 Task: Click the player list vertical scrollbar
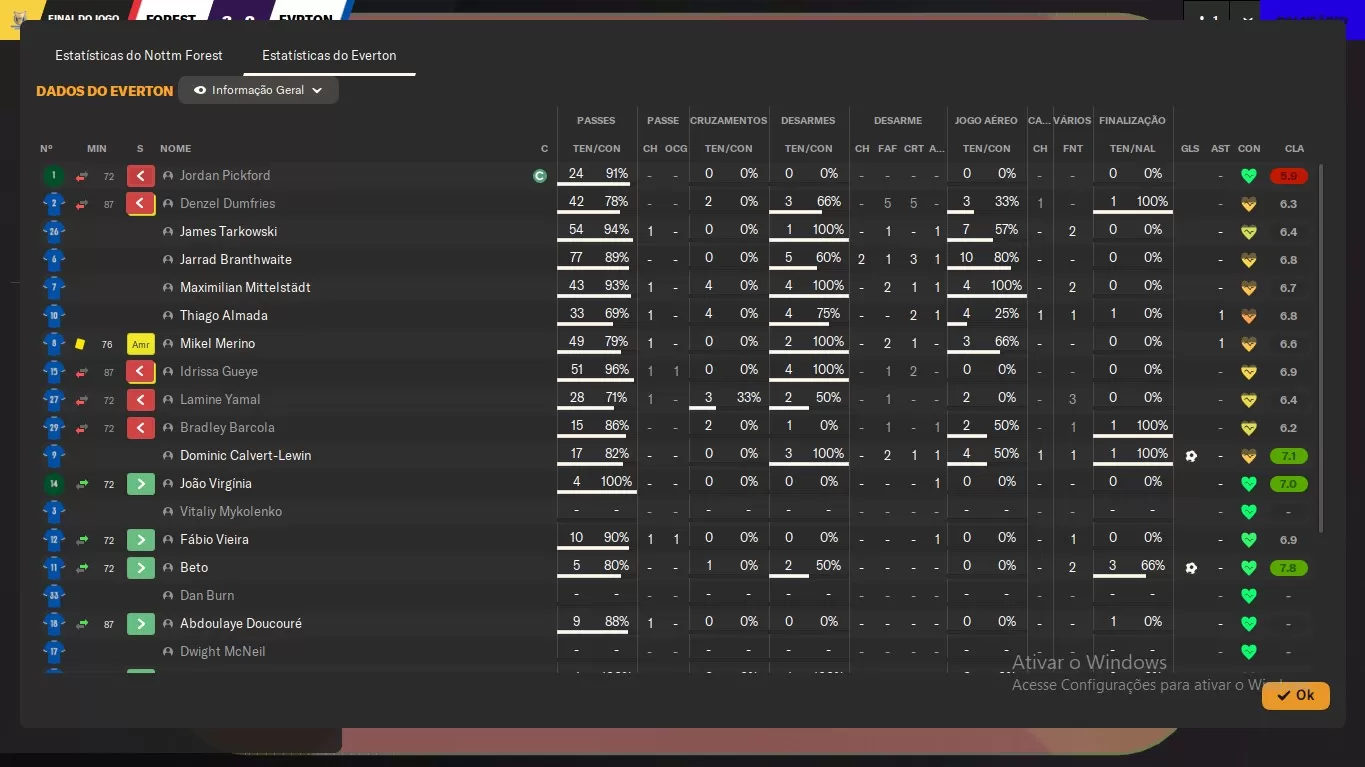pos(1321,348)
